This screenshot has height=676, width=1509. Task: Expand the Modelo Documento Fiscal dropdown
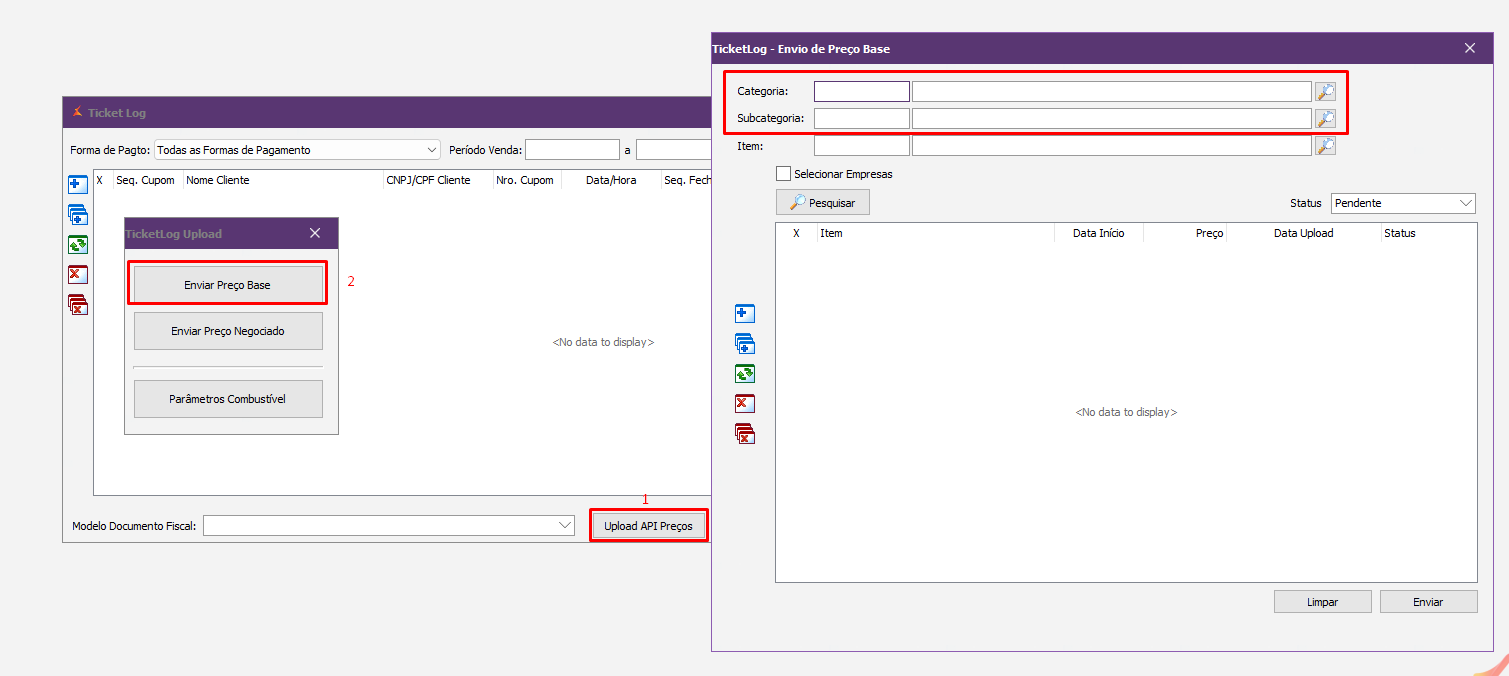coord(389,526)
